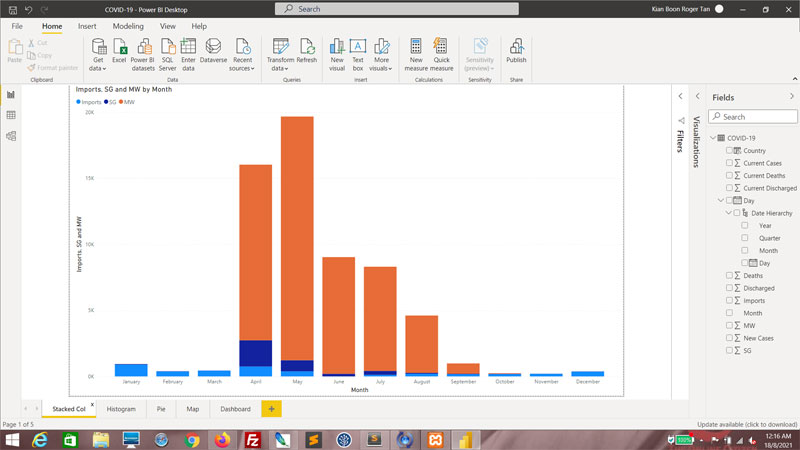Insert a New visual
This screenshot has height=450, width=800.
tap(337, 55)
